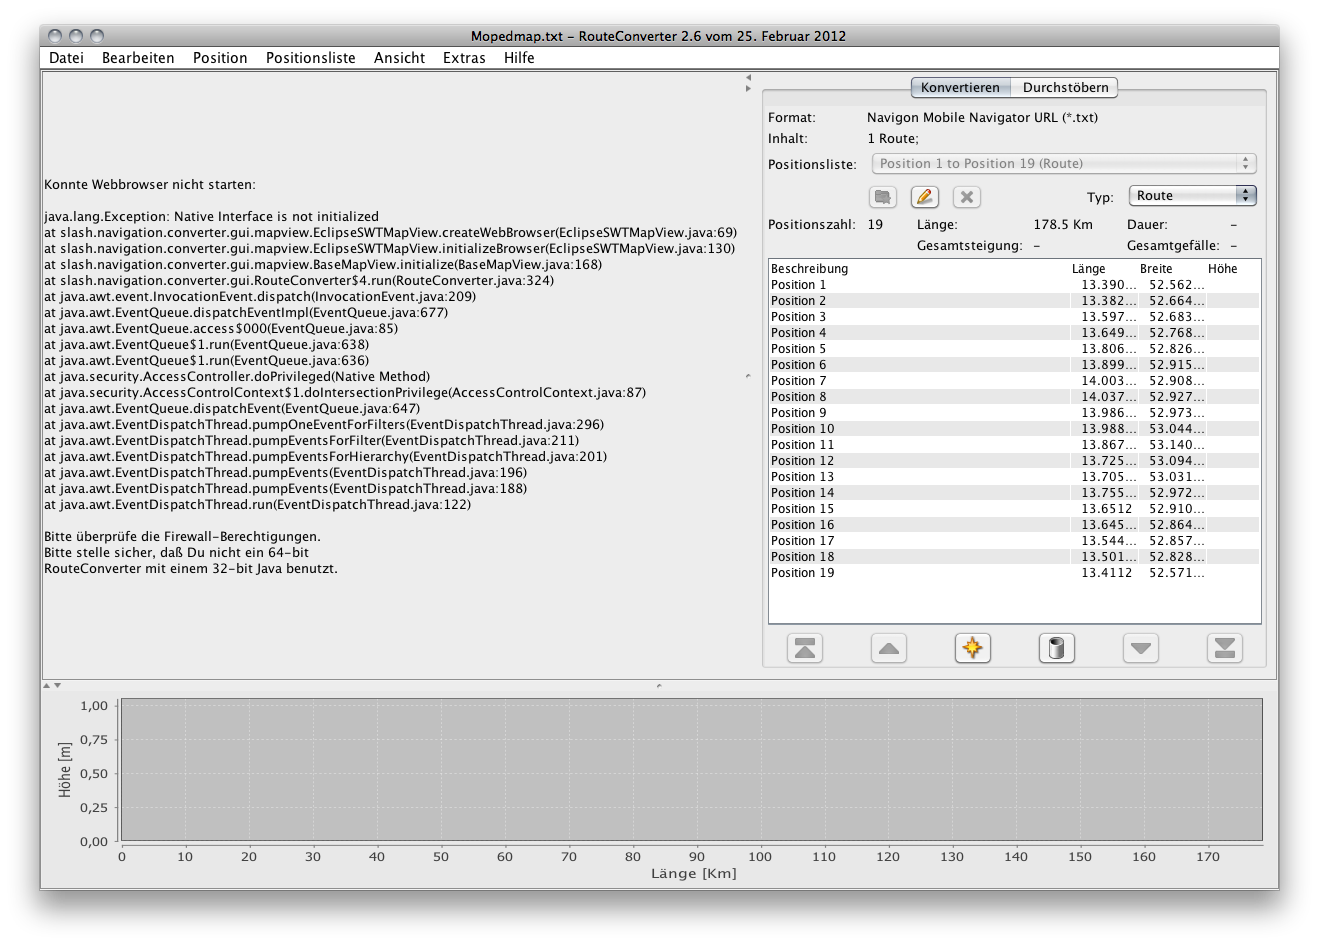Open the Typ dropdown showing Route

point(1192,196)
